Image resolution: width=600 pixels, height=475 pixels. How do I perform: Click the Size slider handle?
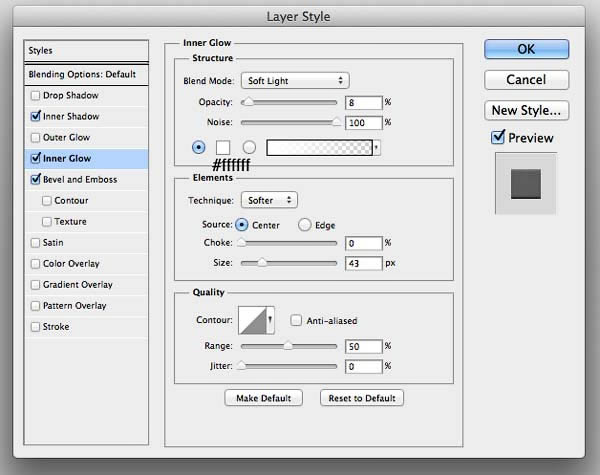tap(262, 263)
